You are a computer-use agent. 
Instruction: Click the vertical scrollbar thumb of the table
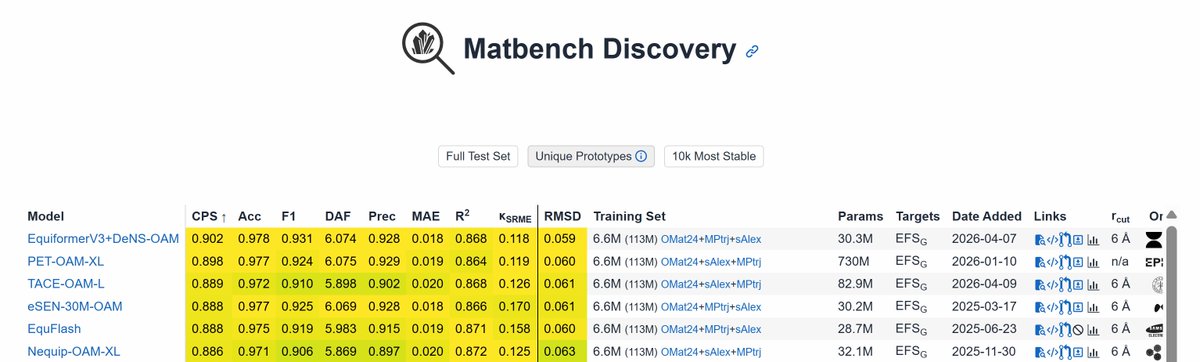tap(1171, 294)
